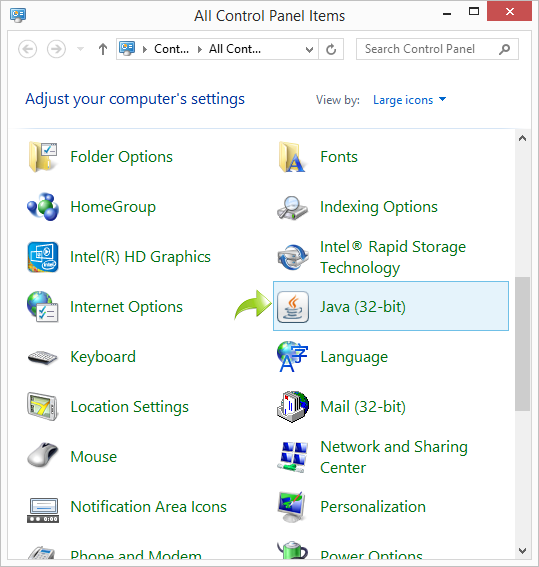The width and height of the screenshot is (539, 567).
Task: Expand the address bar history dropdown
Action: point(309,49)
